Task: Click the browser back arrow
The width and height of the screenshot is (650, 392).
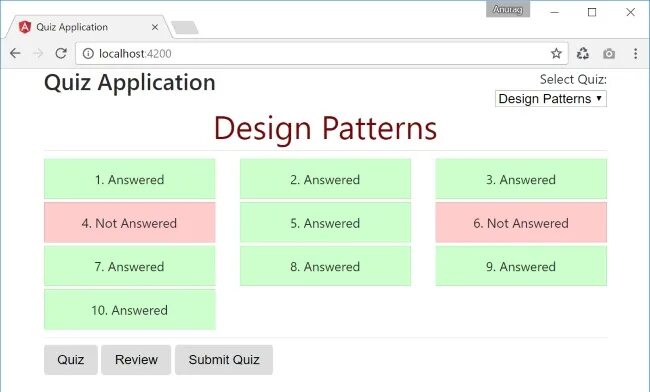Action: [15, 53]
